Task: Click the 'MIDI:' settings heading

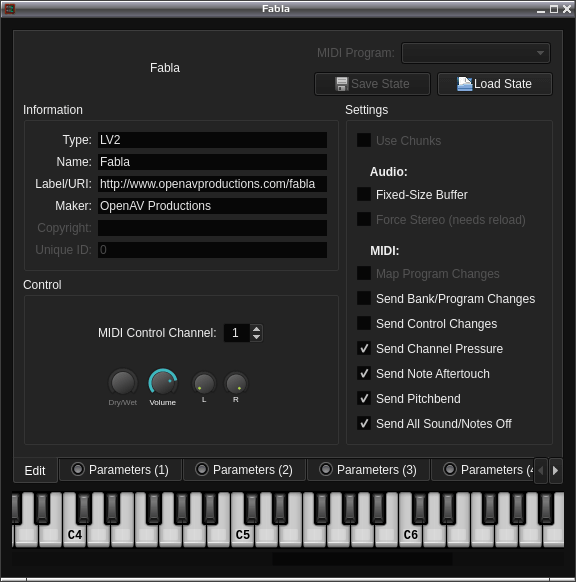Action: (x=384, y=251)
